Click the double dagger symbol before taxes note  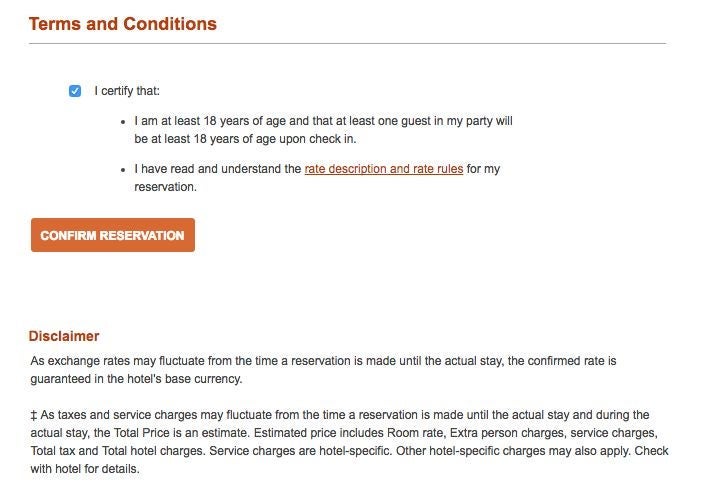tap(34, 415)
